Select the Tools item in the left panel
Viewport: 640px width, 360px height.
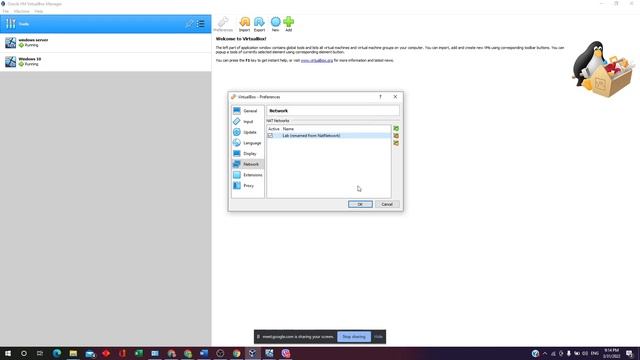(x=106, y=24)
